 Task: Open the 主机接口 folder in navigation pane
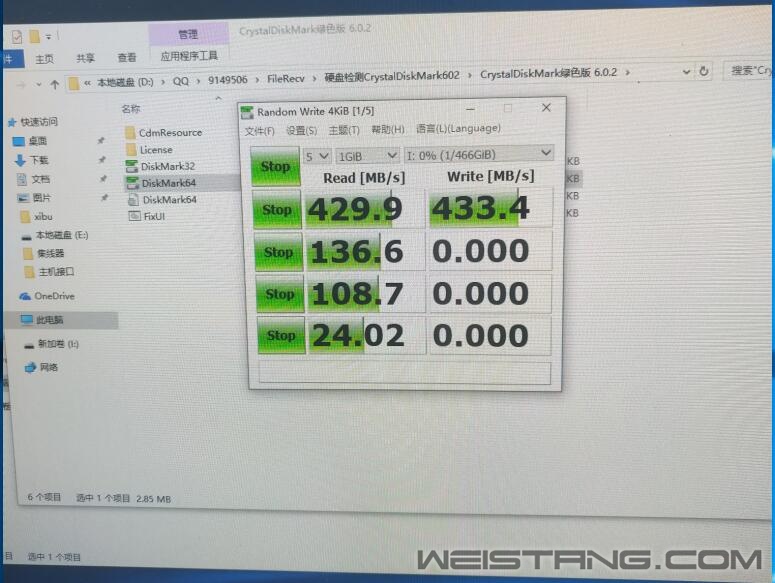50,272
